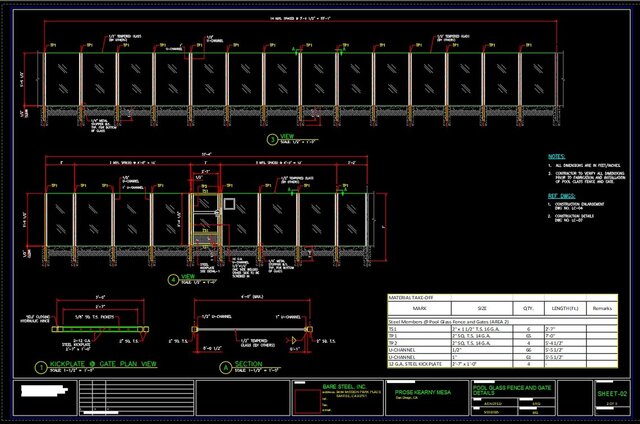The width and height of the screenshot is (640, 424).
Task: Click the SIZE column header in table
Action: [482, 309]
